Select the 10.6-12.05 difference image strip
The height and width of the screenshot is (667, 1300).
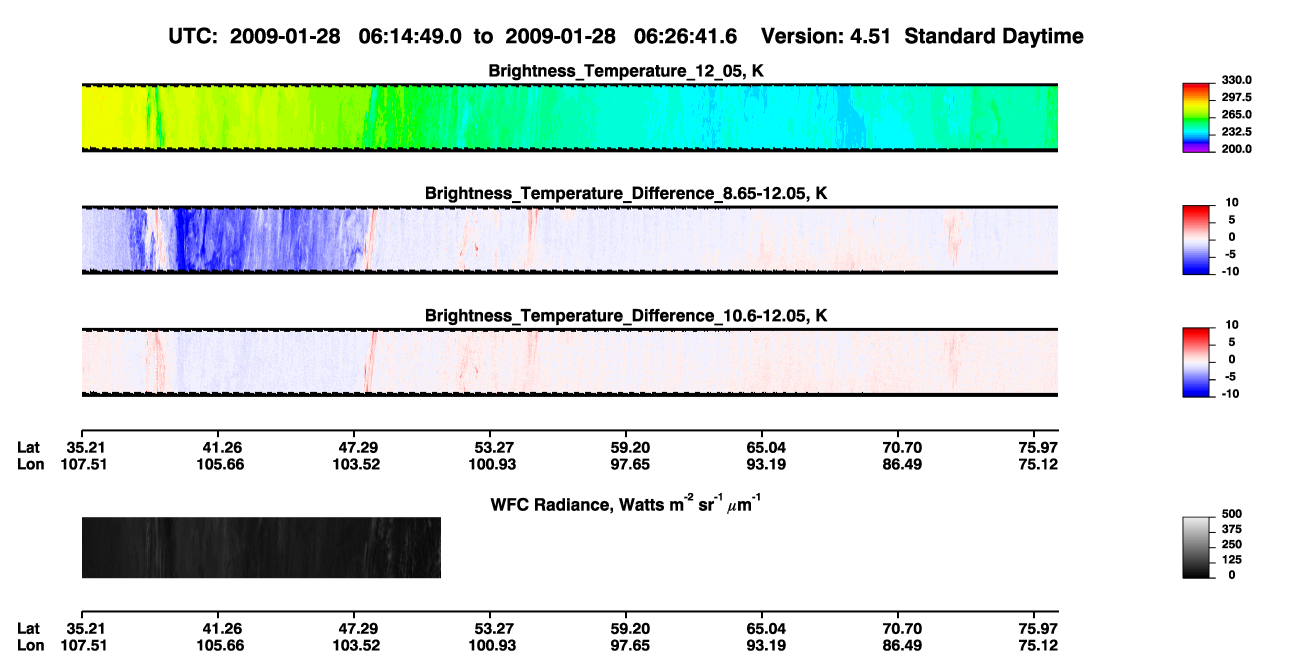[x=570, y=362]
